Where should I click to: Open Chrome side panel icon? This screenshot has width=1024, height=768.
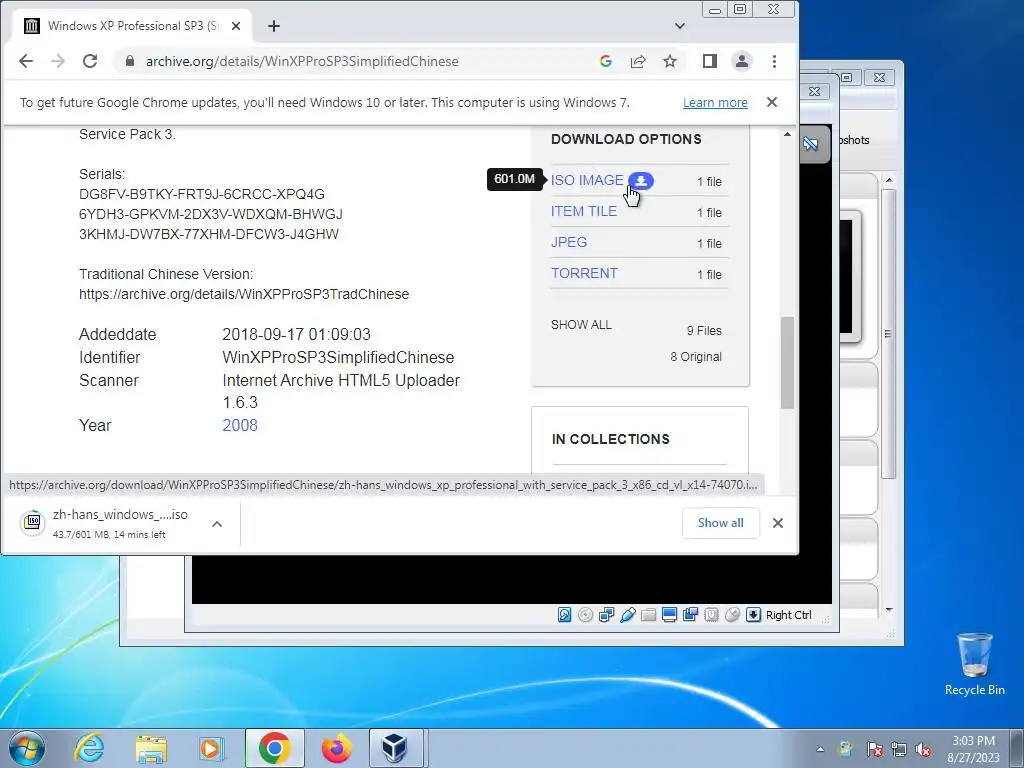pos(710,61)
